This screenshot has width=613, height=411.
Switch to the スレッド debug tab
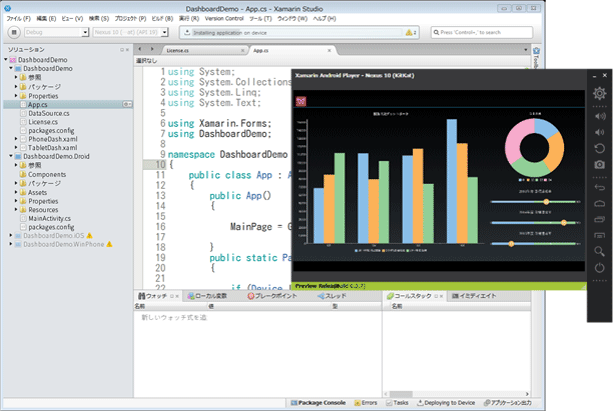pos(332,296)
